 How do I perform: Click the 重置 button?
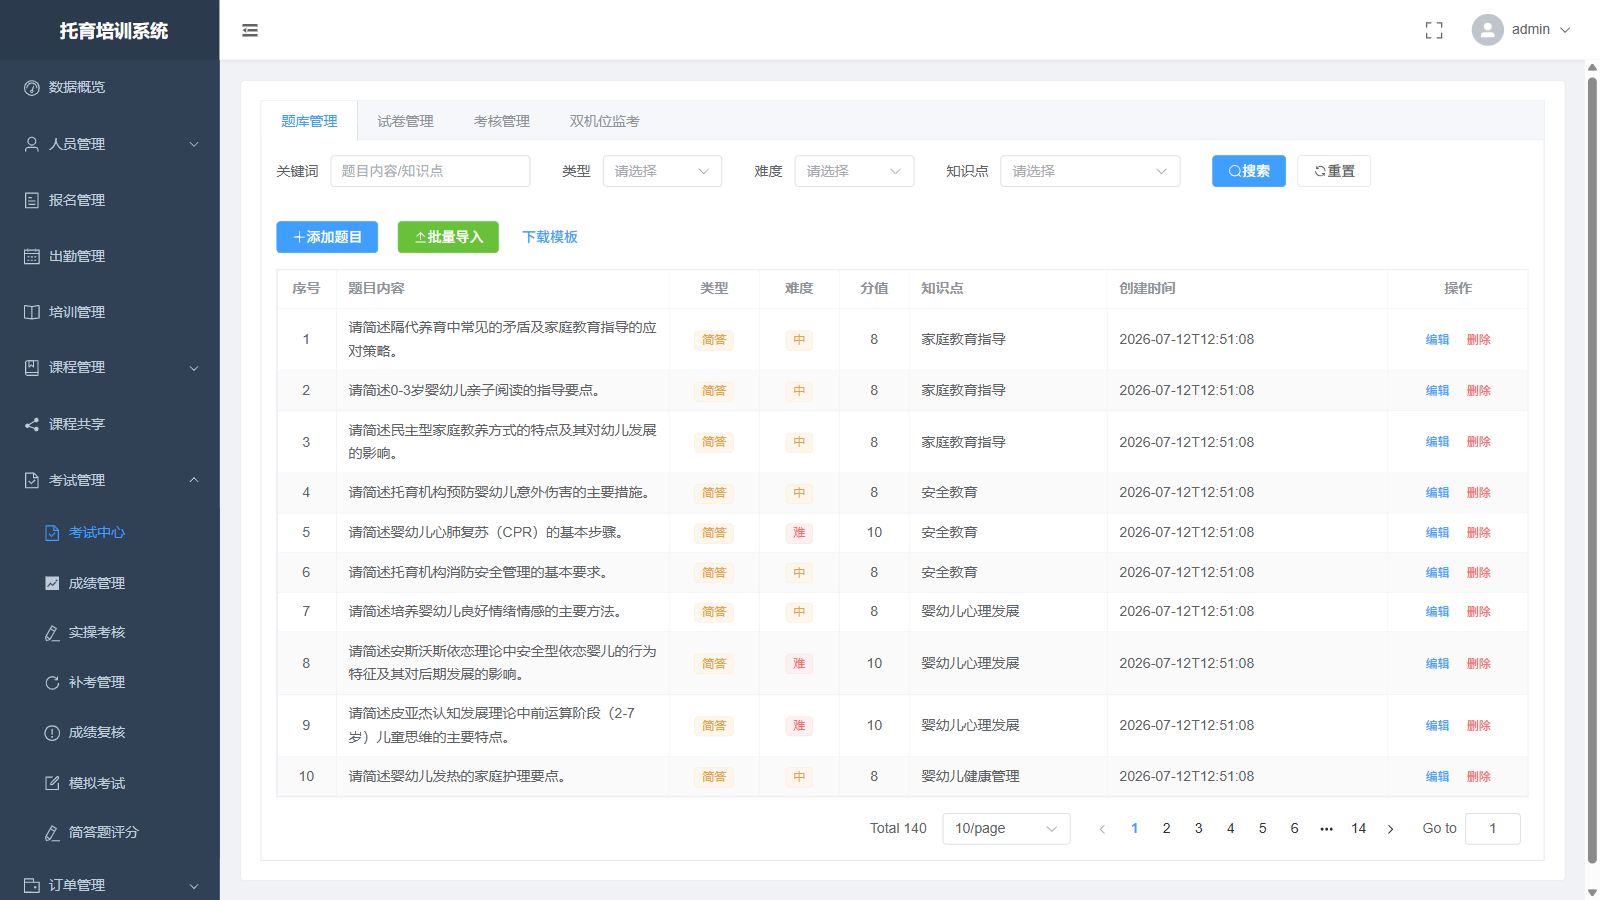[1334, 171]
